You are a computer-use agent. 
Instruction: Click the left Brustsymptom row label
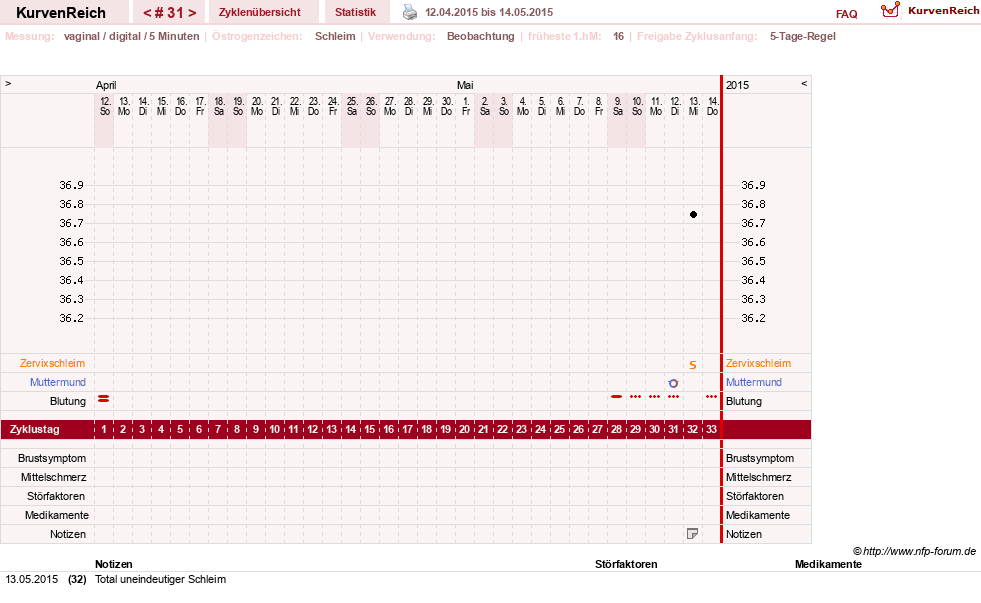pos(52,459)
